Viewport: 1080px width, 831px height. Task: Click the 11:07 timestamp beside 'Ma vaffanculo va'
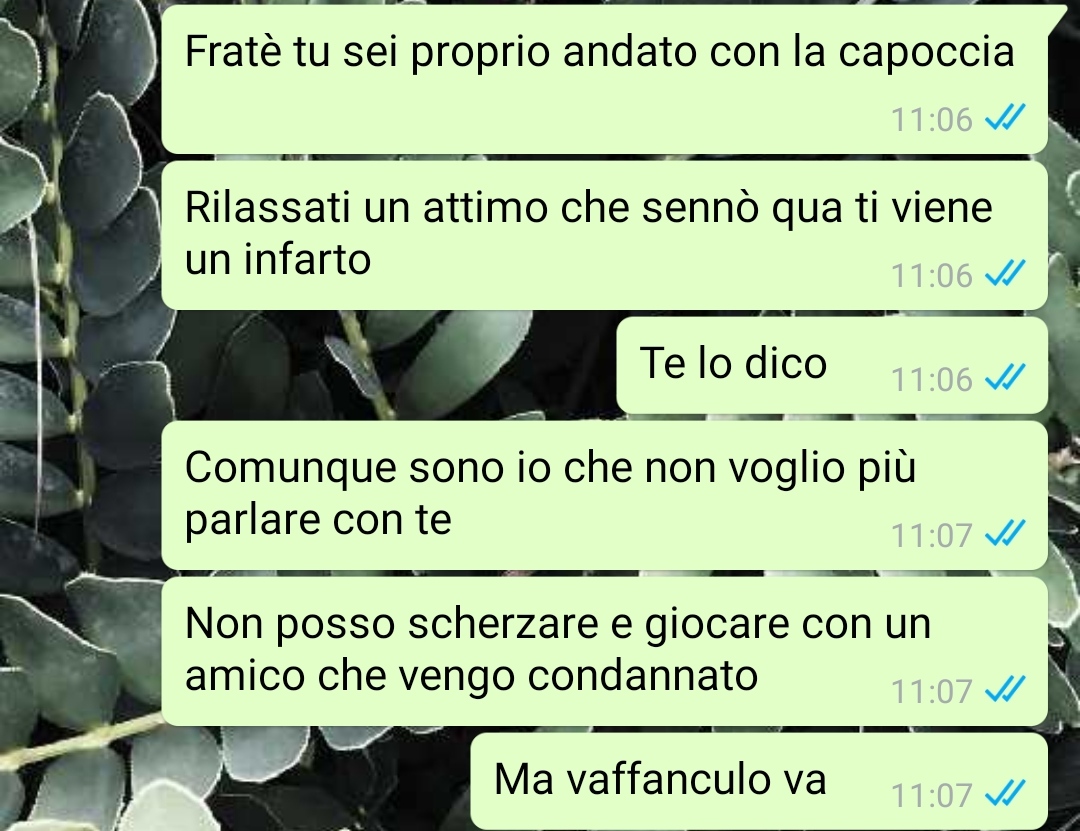931,796
